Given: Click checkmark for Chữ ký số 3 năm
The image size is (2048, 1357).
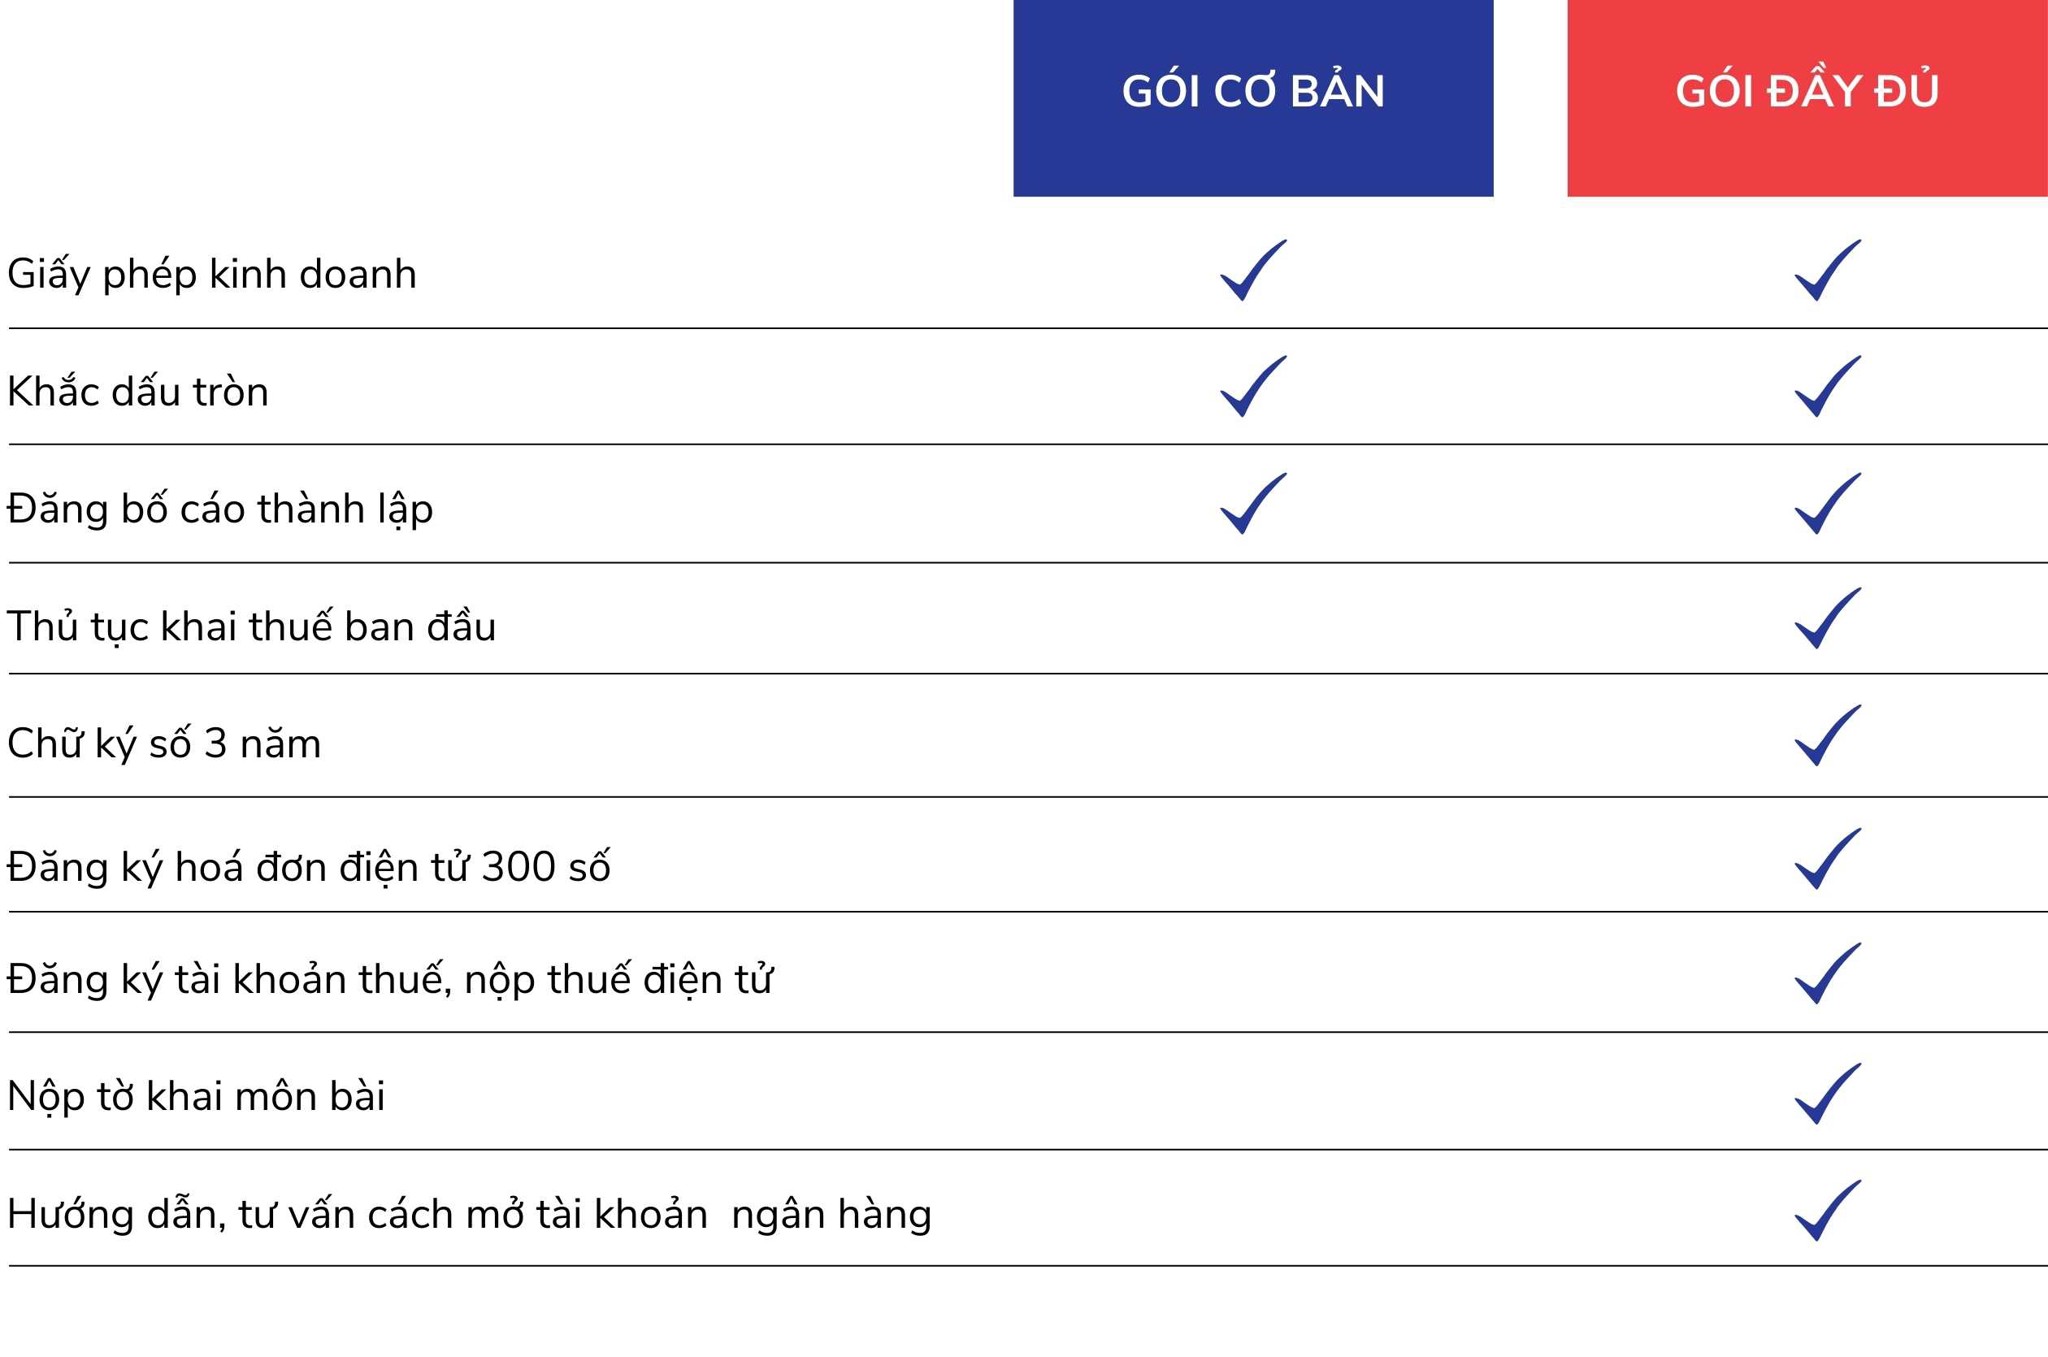Looking at the screenshot, I should click(x=1826, y=736).
